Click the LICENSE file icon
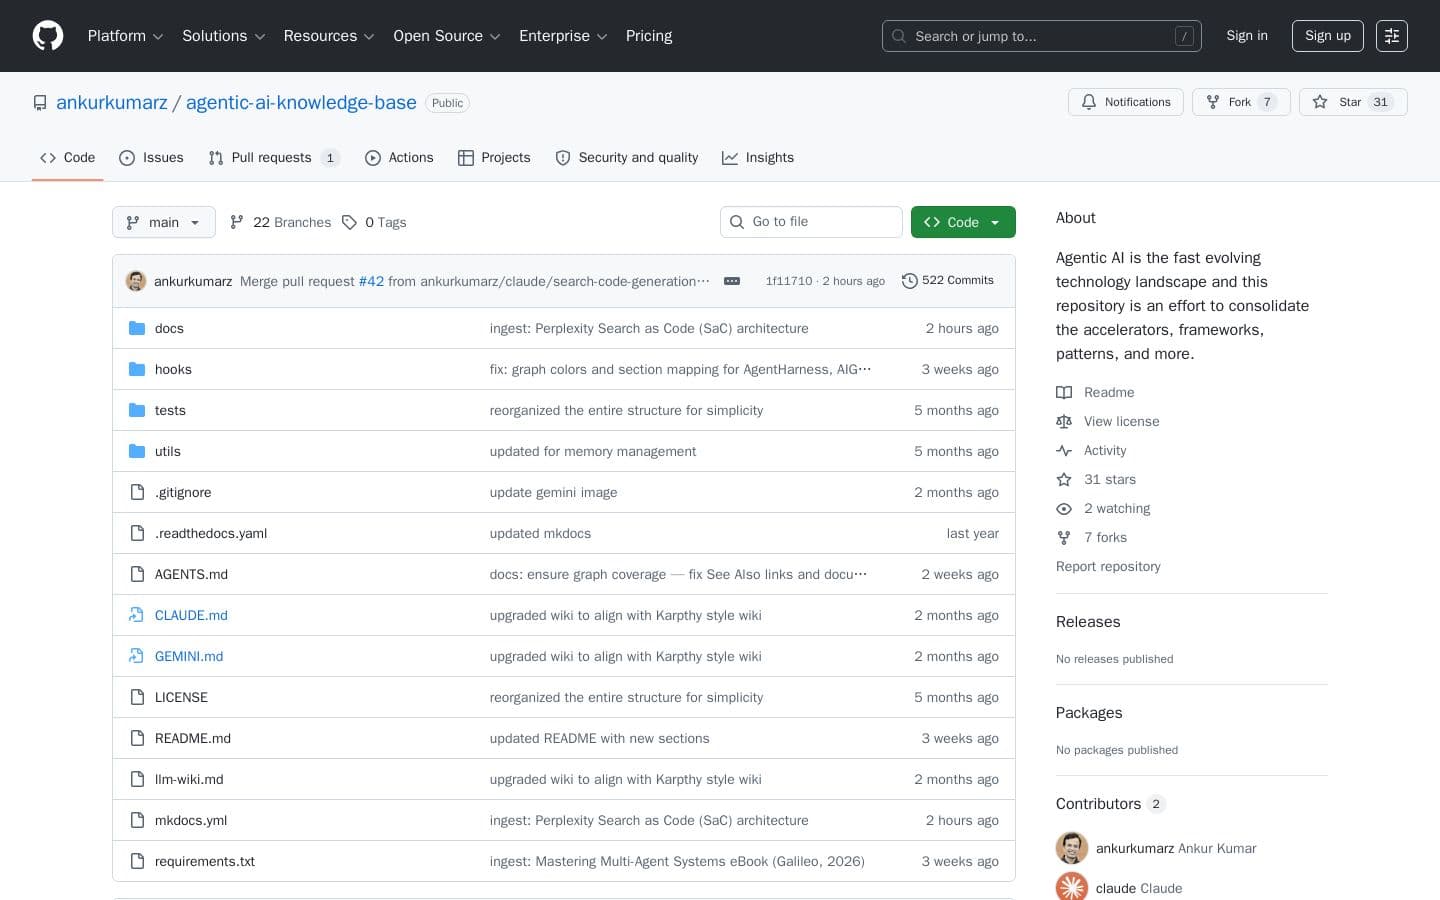The height and width of the screenshot is (900, 1440). point(137,697)
